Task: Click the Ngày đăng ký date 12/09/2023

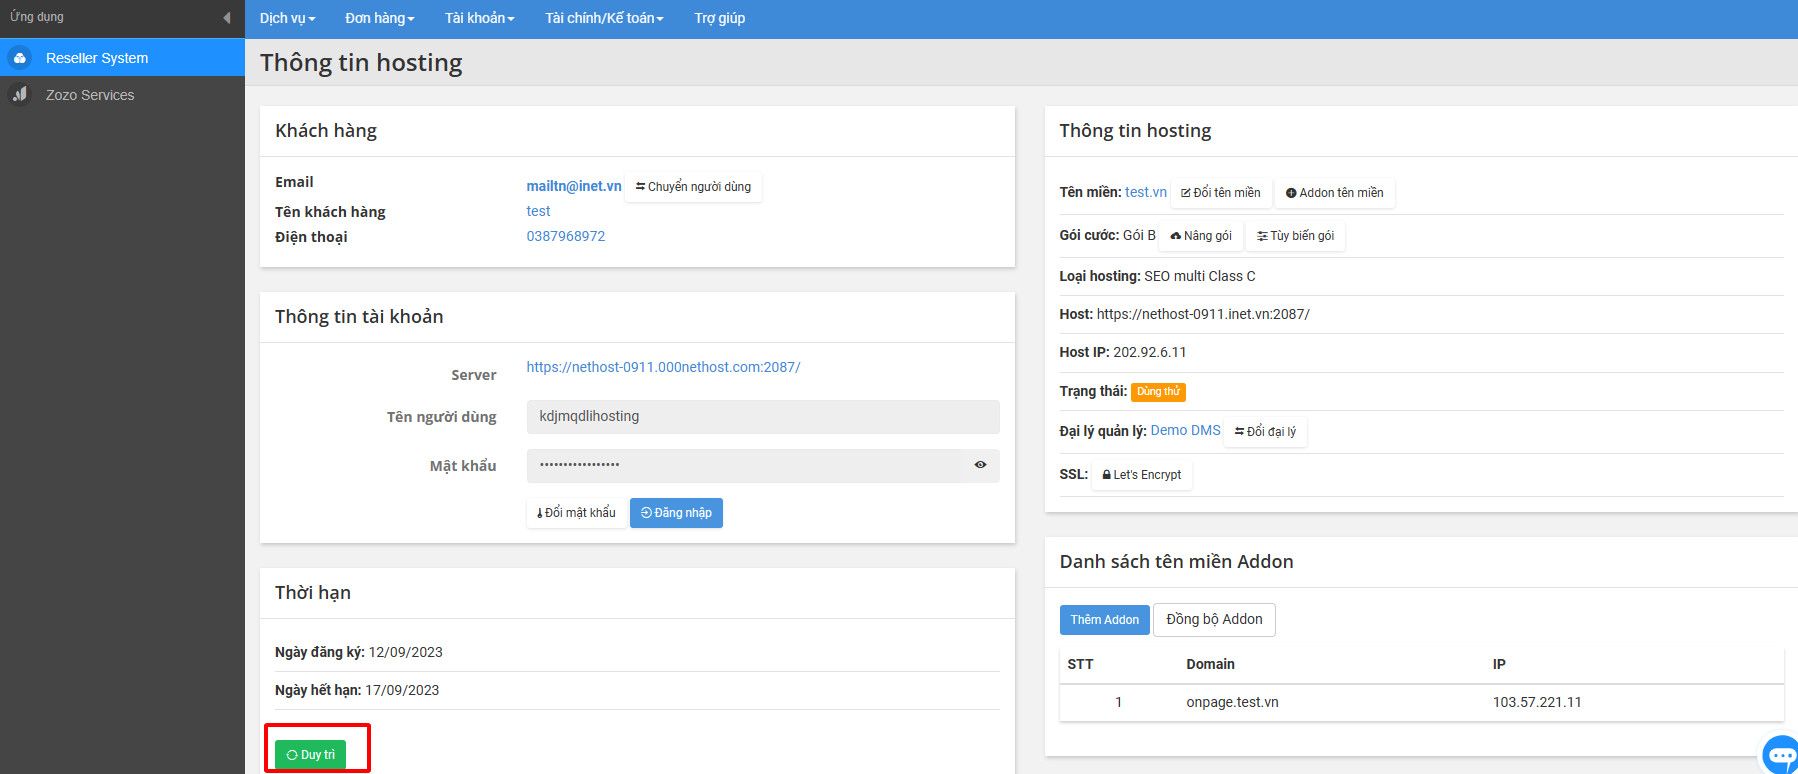Action: tap(406, 652)
